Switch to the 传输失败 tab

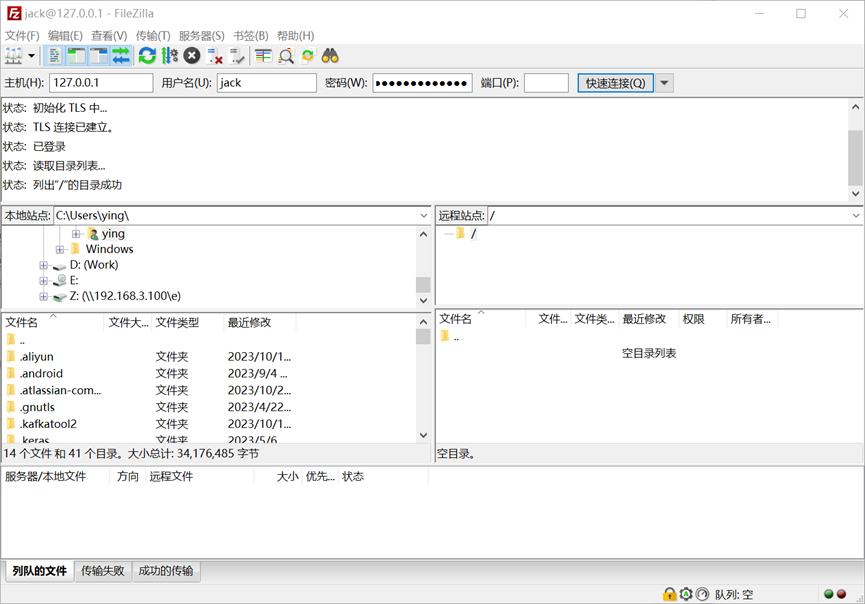click(103, 571)
